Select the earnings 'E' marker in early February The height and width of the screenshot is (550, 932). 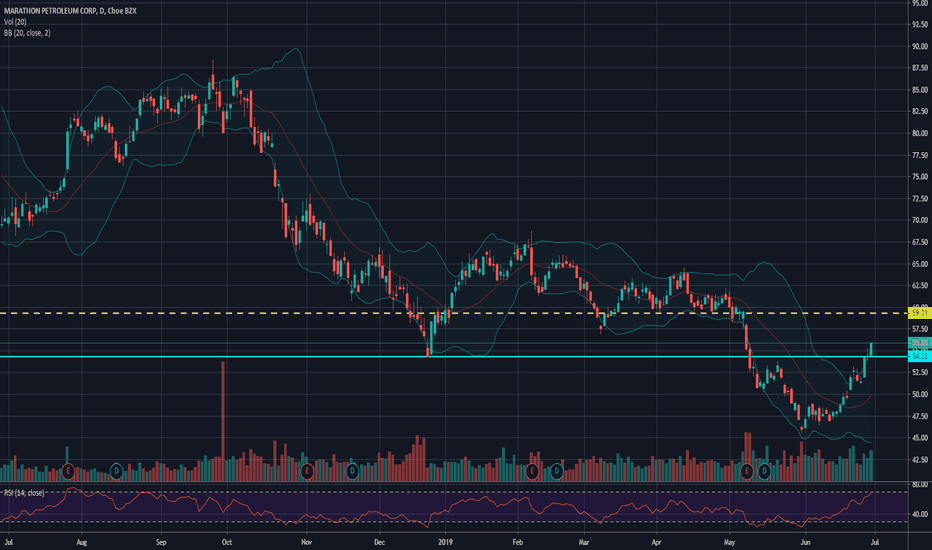pyautogui.click(x=532, y=472)
